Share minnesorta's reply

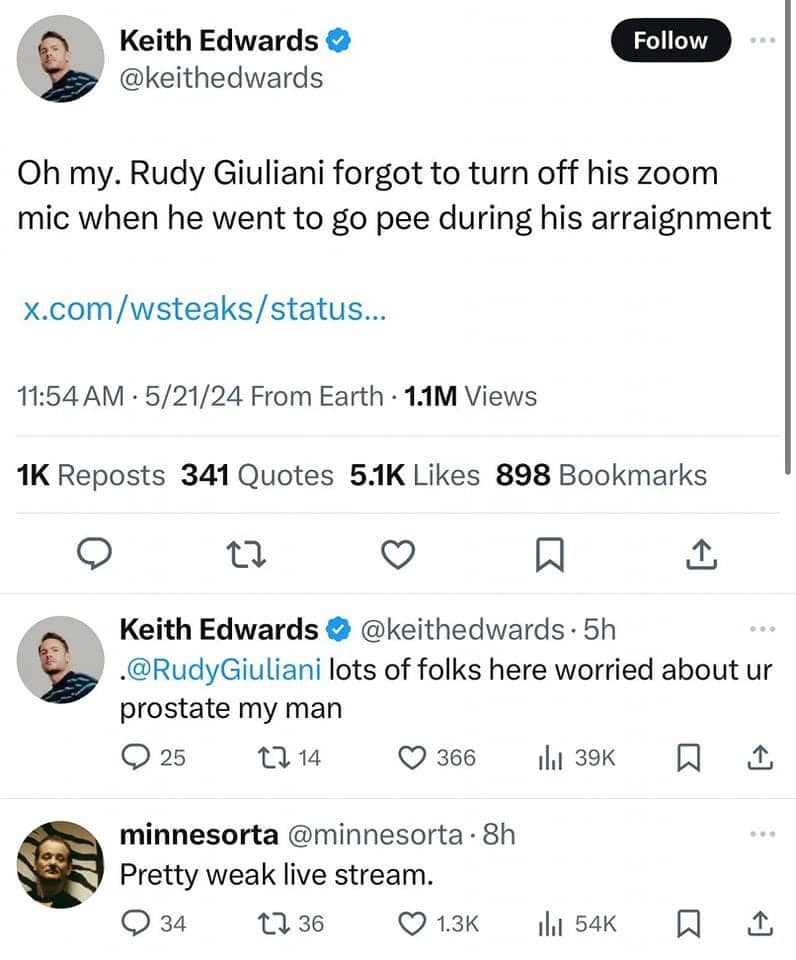tap(758, 924)
